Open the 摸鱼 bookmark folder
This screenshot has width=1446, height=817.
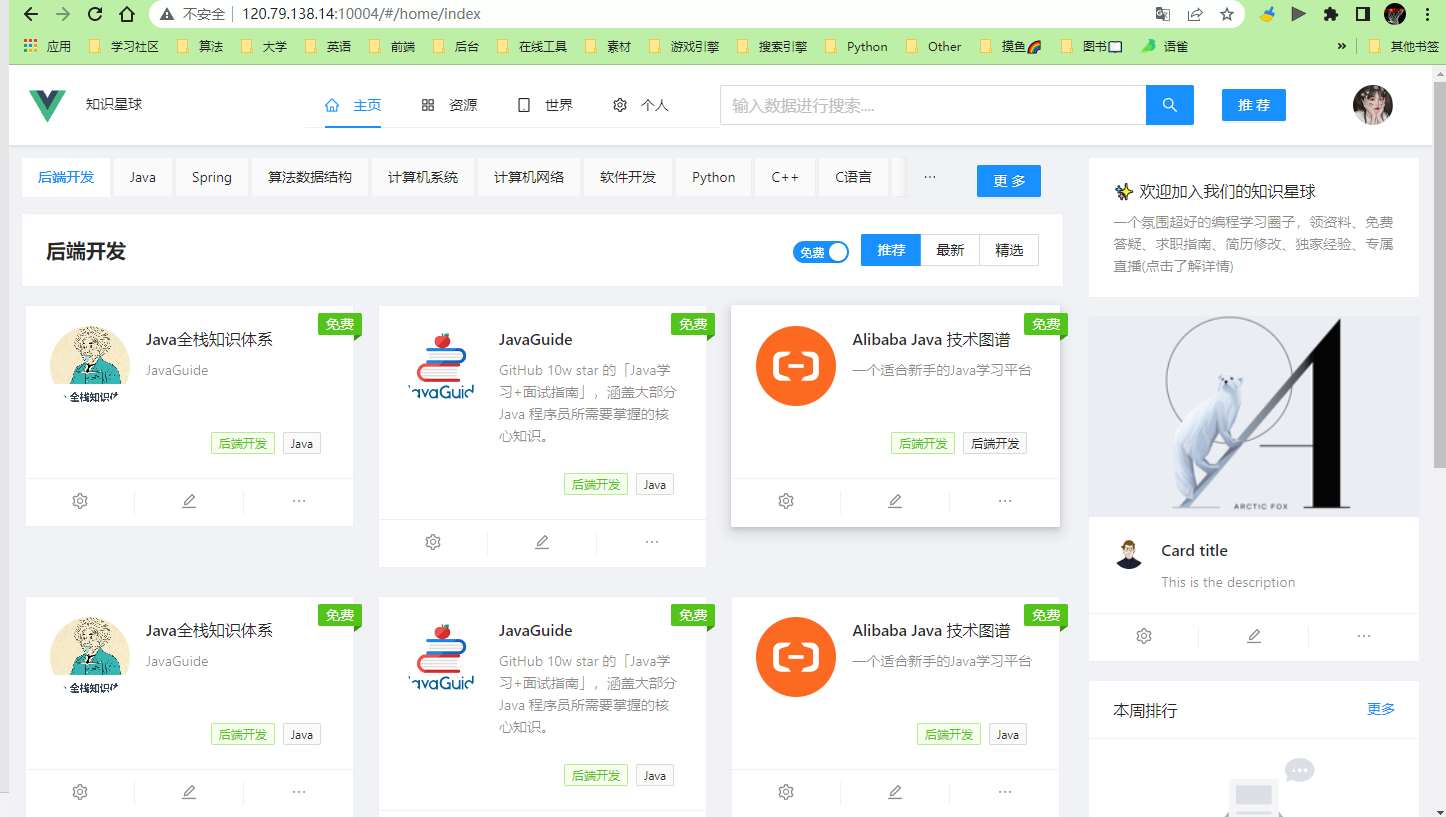click(x=1011, y=46)
